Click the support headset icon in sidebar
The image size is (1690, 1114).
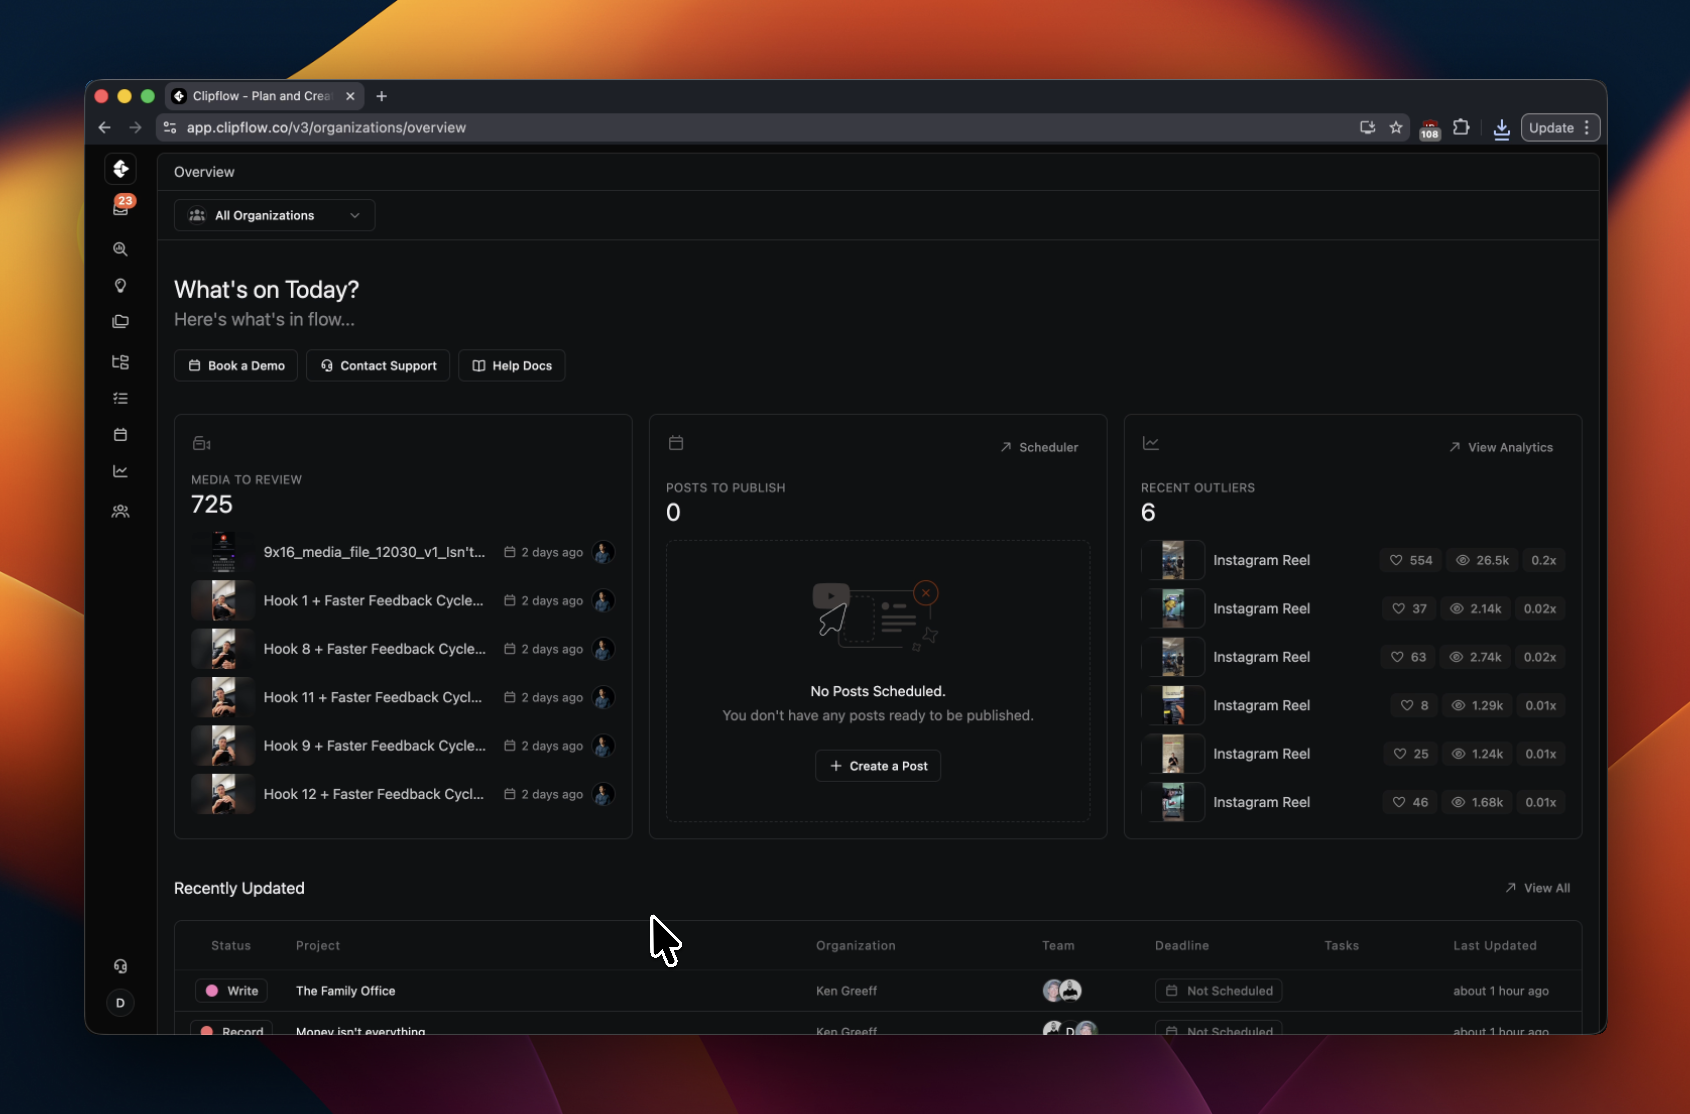120,966
